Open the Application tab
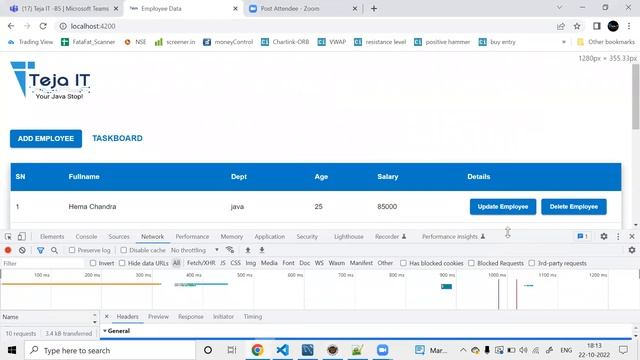This screenshot has width=640, height=360. point(270,236)
